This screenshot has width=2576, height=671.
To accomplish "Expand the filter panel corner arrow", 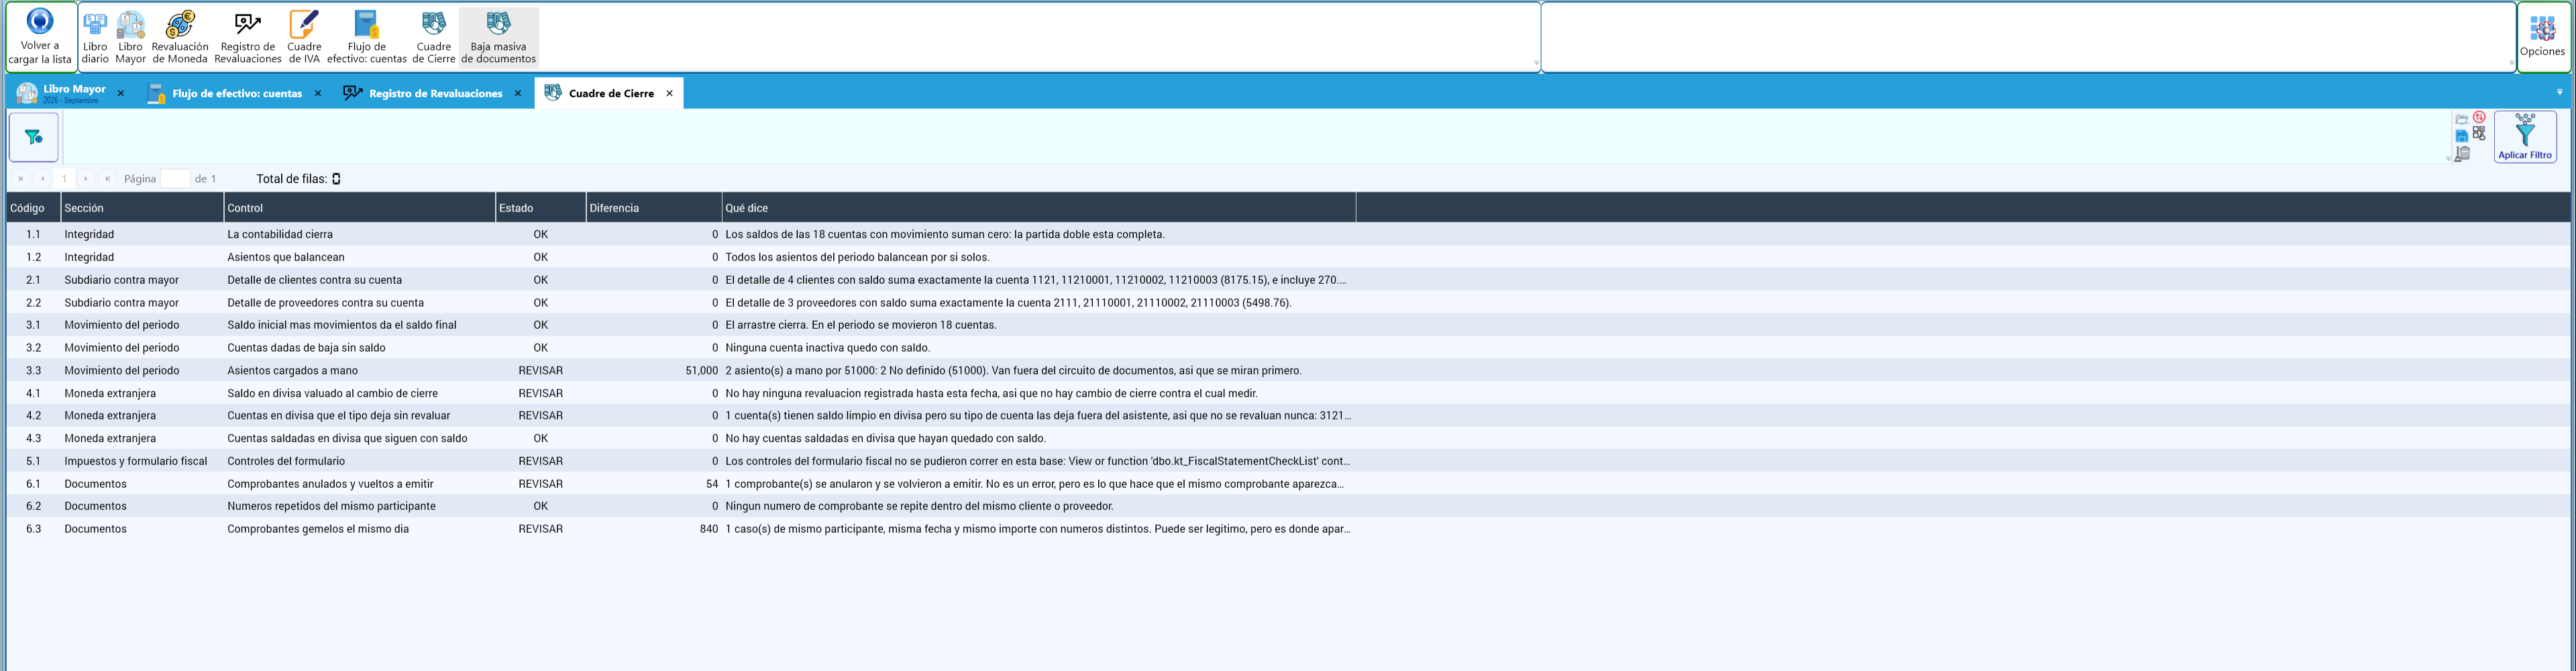I will click(x=2449, y=159).
